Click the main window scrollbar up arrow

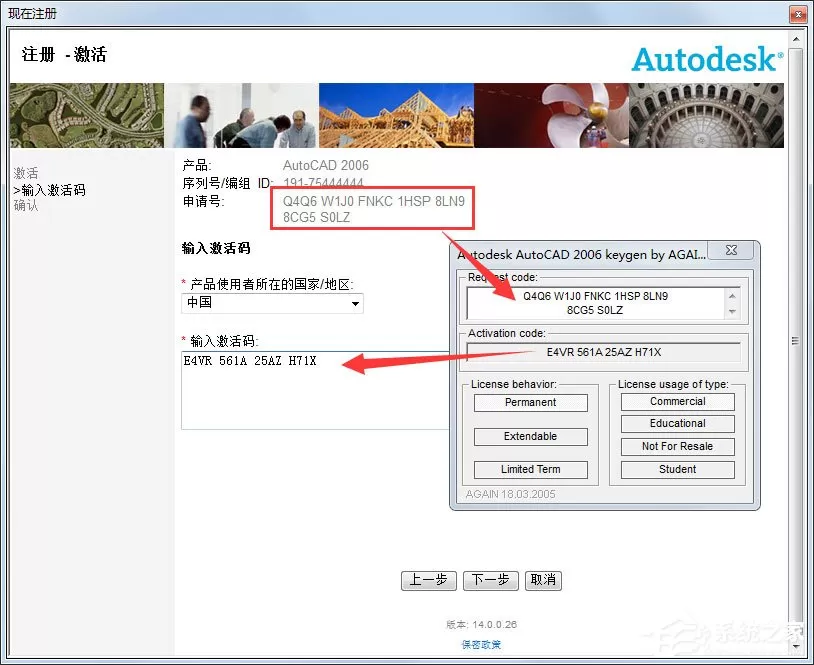coord(796,39)
